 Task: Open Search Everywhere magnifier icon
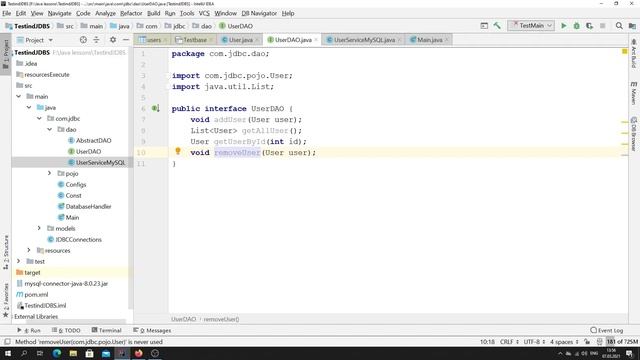pos(619,26)
